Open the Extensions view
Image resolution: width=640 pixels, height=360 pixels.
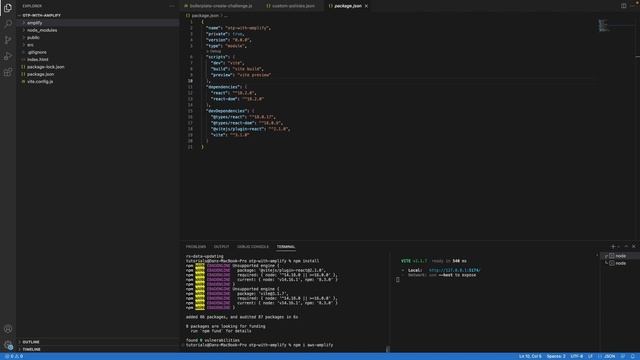8,72
